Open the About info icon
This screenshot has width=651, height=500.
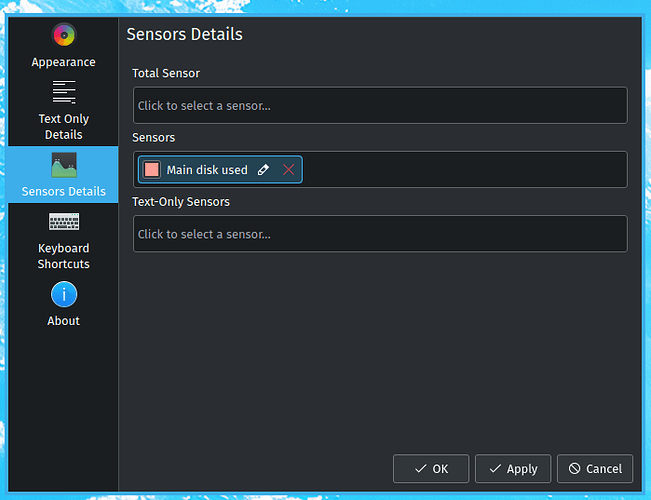64,294
